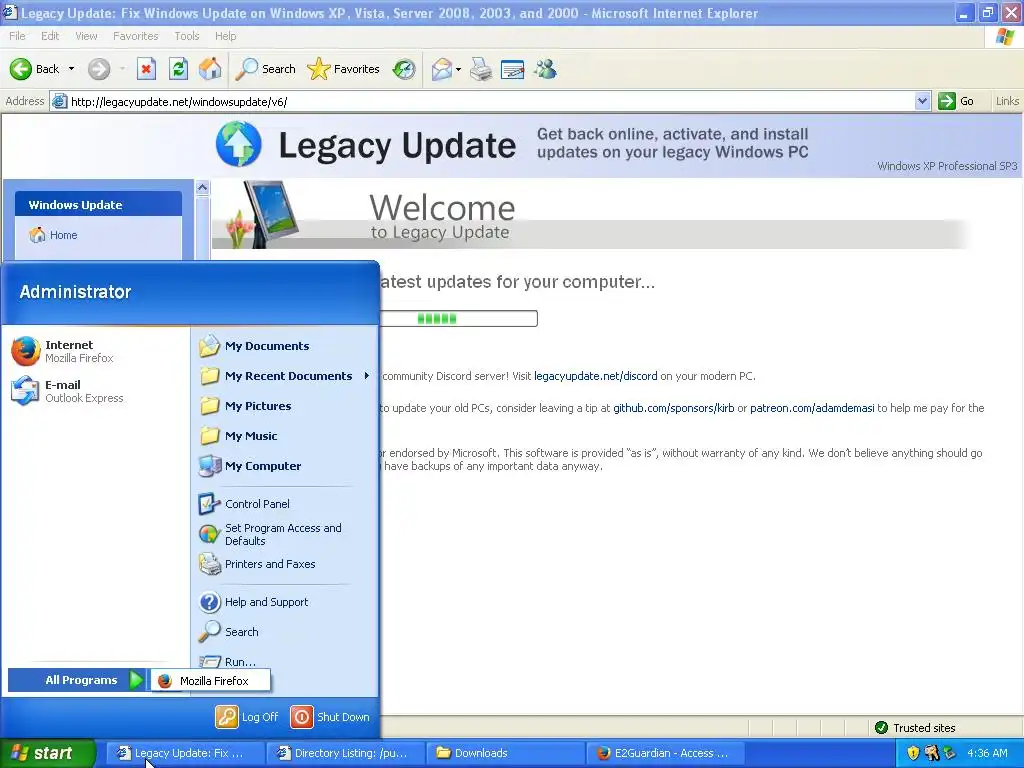The width and height of the screenshot is (1024, 768).
Task: Switch to Downloads folder taskbar button
Action: click(505, 753)
